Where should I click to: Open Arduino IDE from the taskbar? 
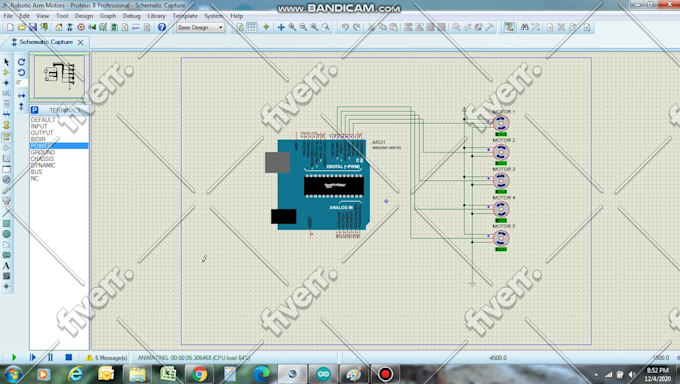pos(323,374)
